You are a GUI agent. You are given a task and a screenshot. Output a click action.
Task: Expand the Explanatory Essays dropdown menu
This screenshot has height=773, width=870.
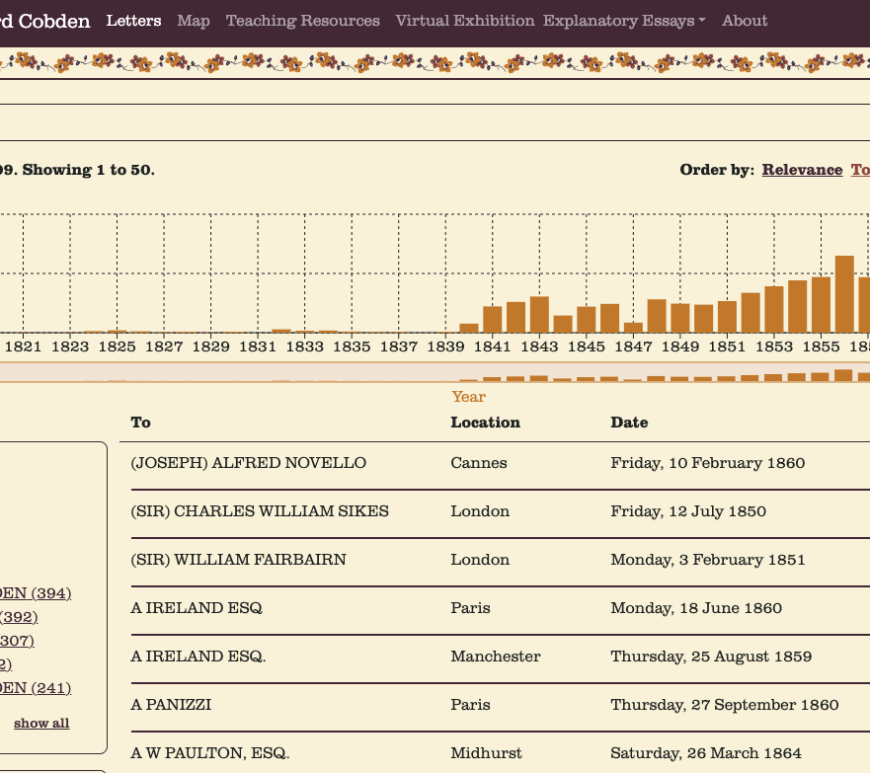coord(624,21)
